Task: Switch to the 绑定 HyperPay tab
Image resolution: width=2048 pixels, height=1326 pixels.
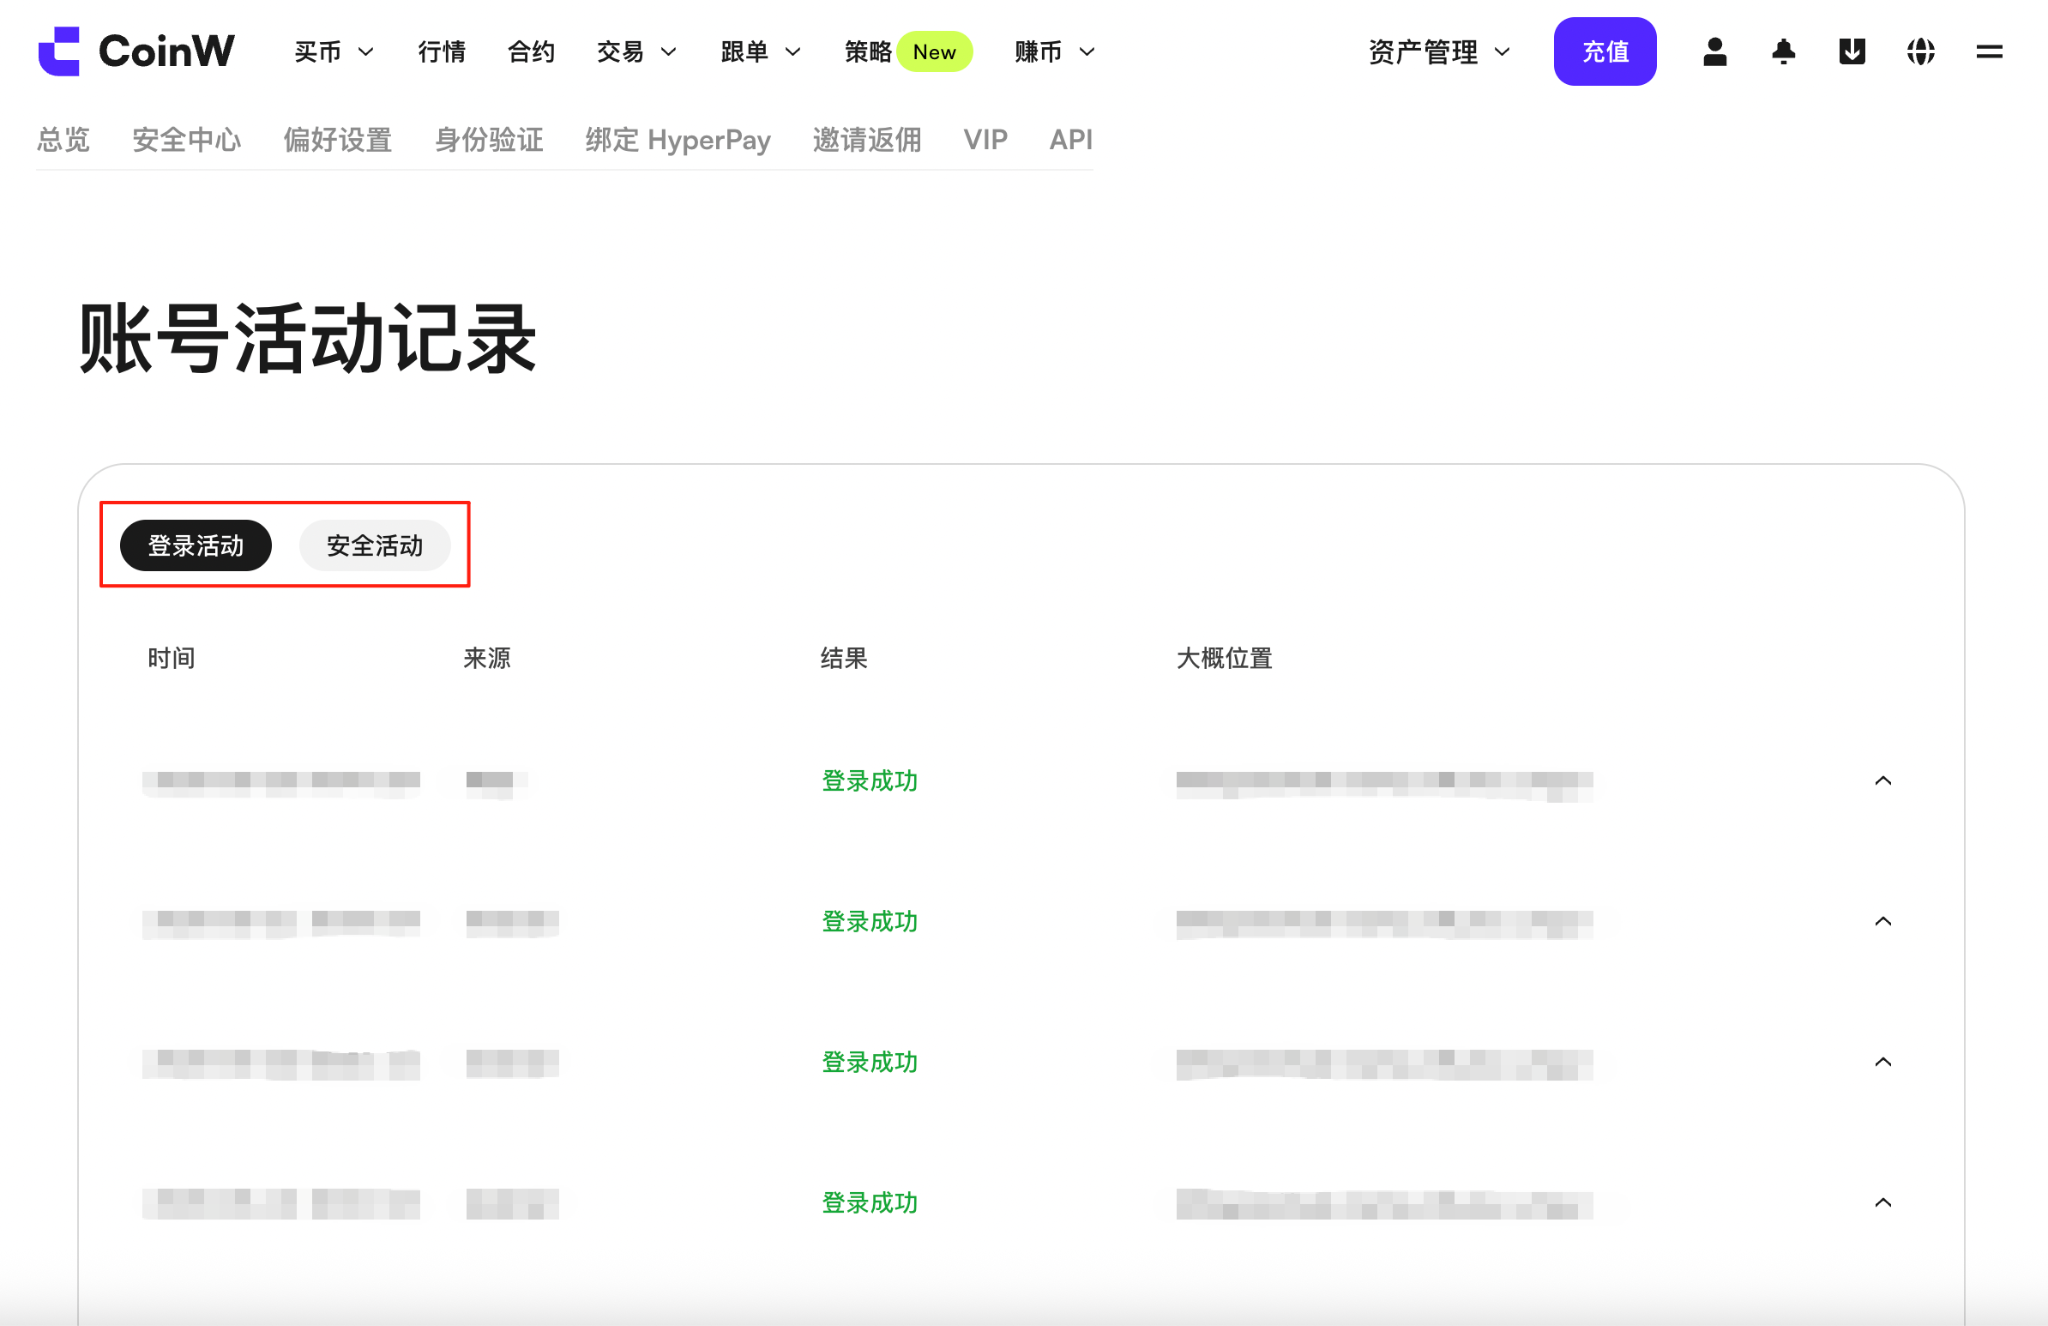Action: click(678, 140)
